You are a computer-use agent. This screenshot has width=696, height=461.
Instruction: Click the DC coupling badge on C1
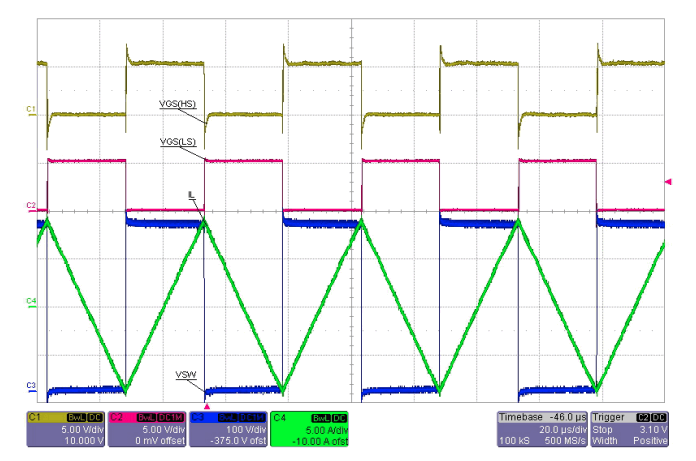coord(95,418)
